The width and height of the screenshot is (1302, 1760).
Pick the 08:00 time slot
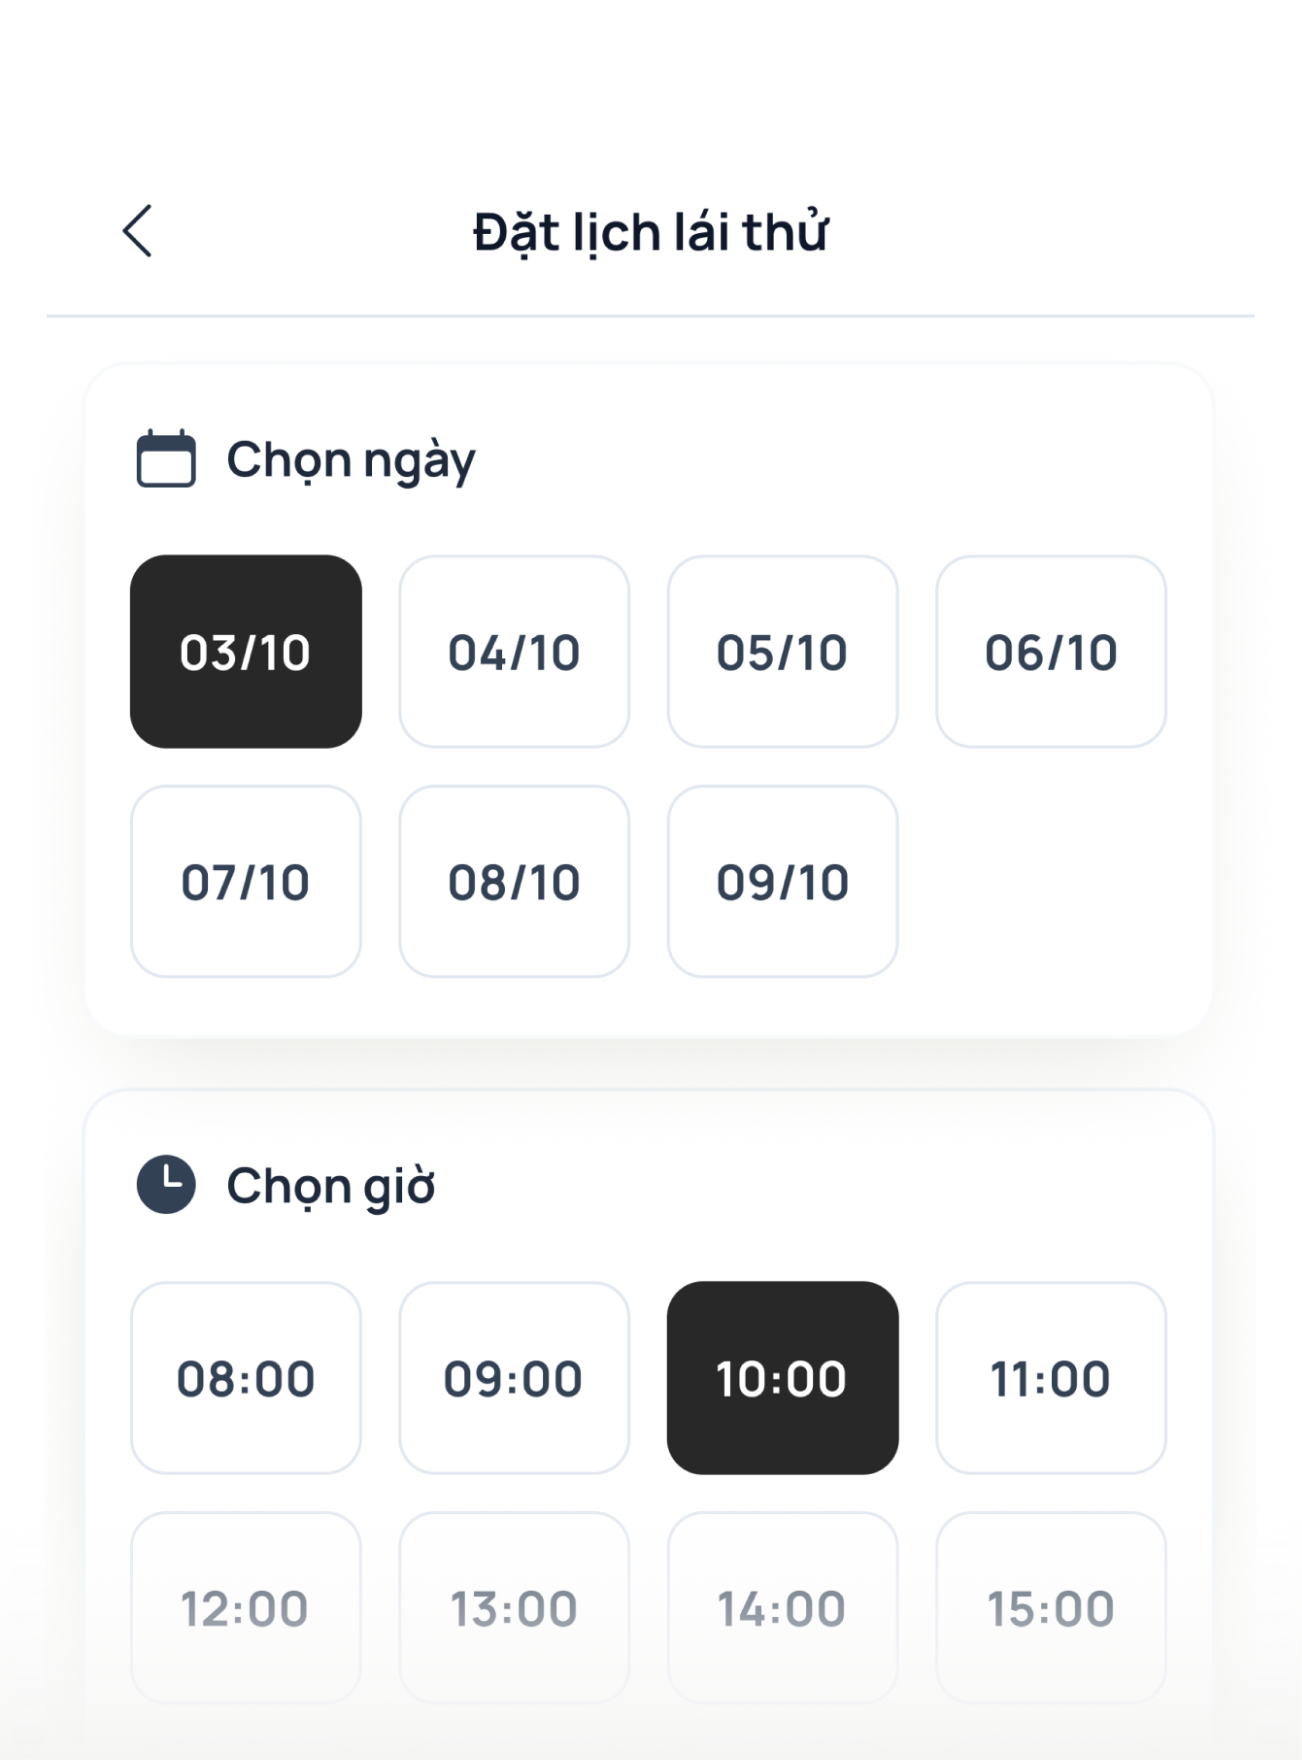(x=246, y=1378)
